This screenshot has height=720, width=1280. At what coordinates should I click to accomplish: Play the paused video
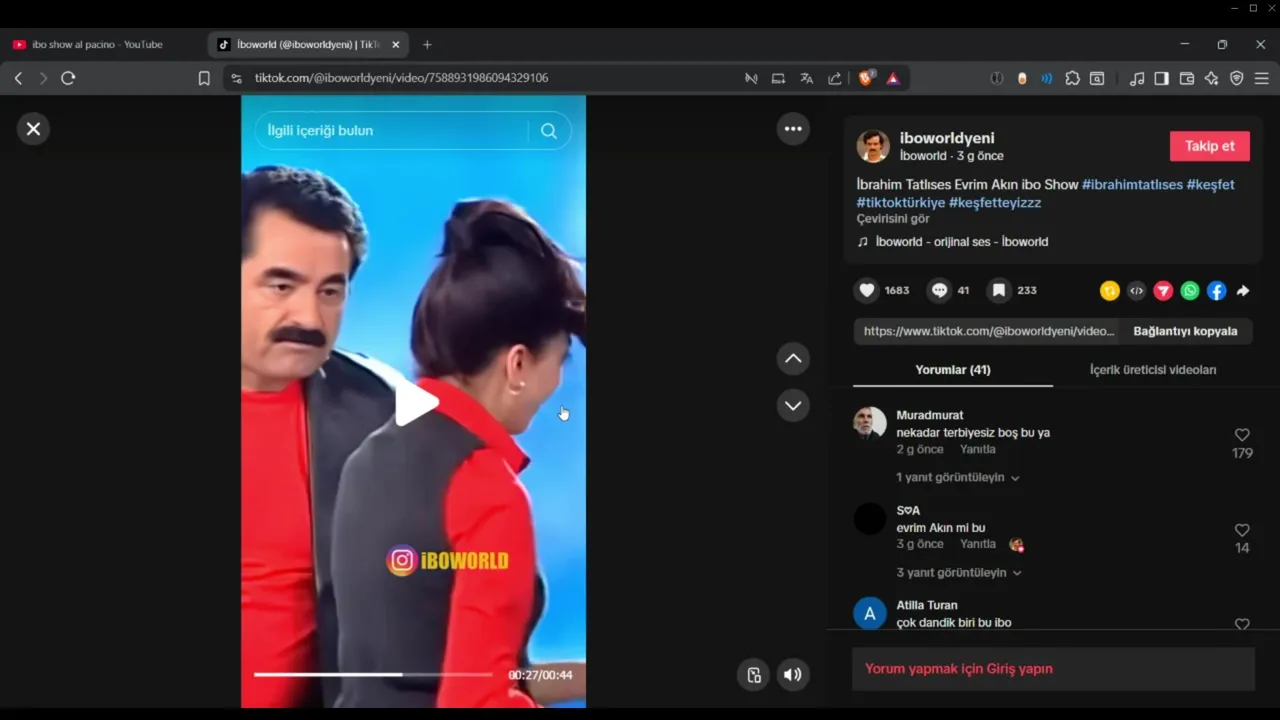tap(416, 403)
